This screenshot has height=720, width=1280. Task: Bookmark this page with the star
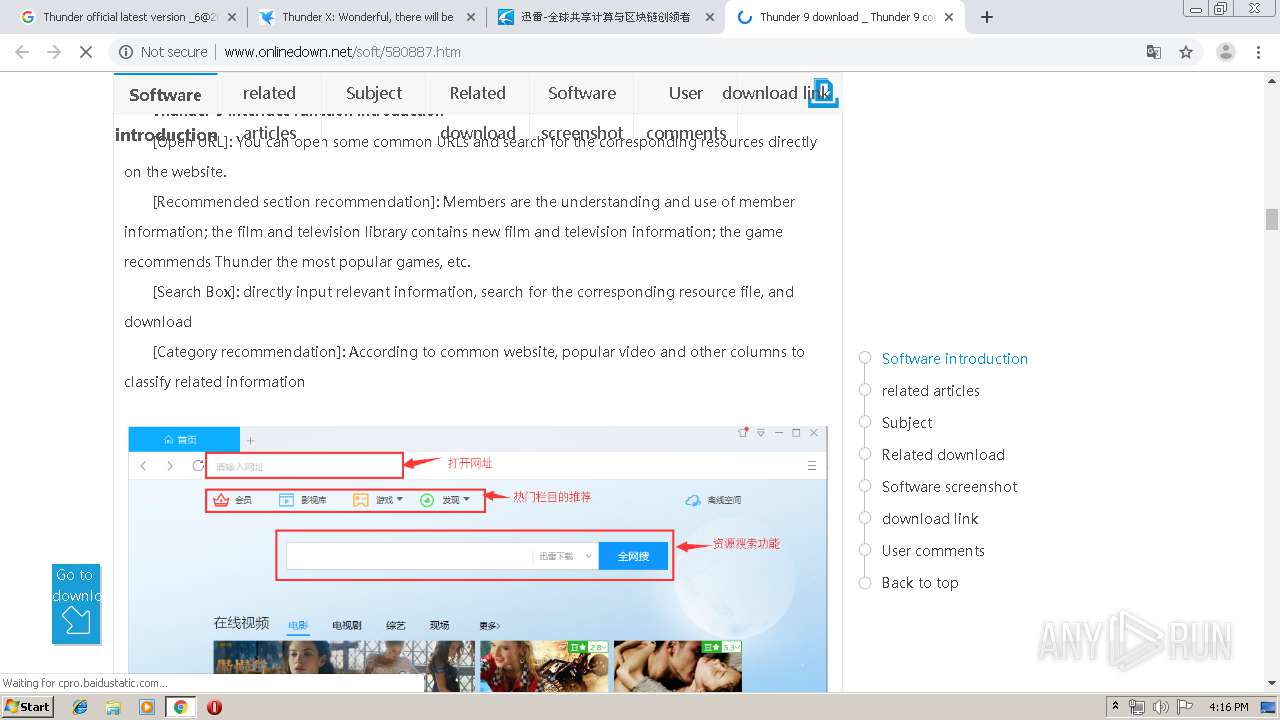(1186, 52)
